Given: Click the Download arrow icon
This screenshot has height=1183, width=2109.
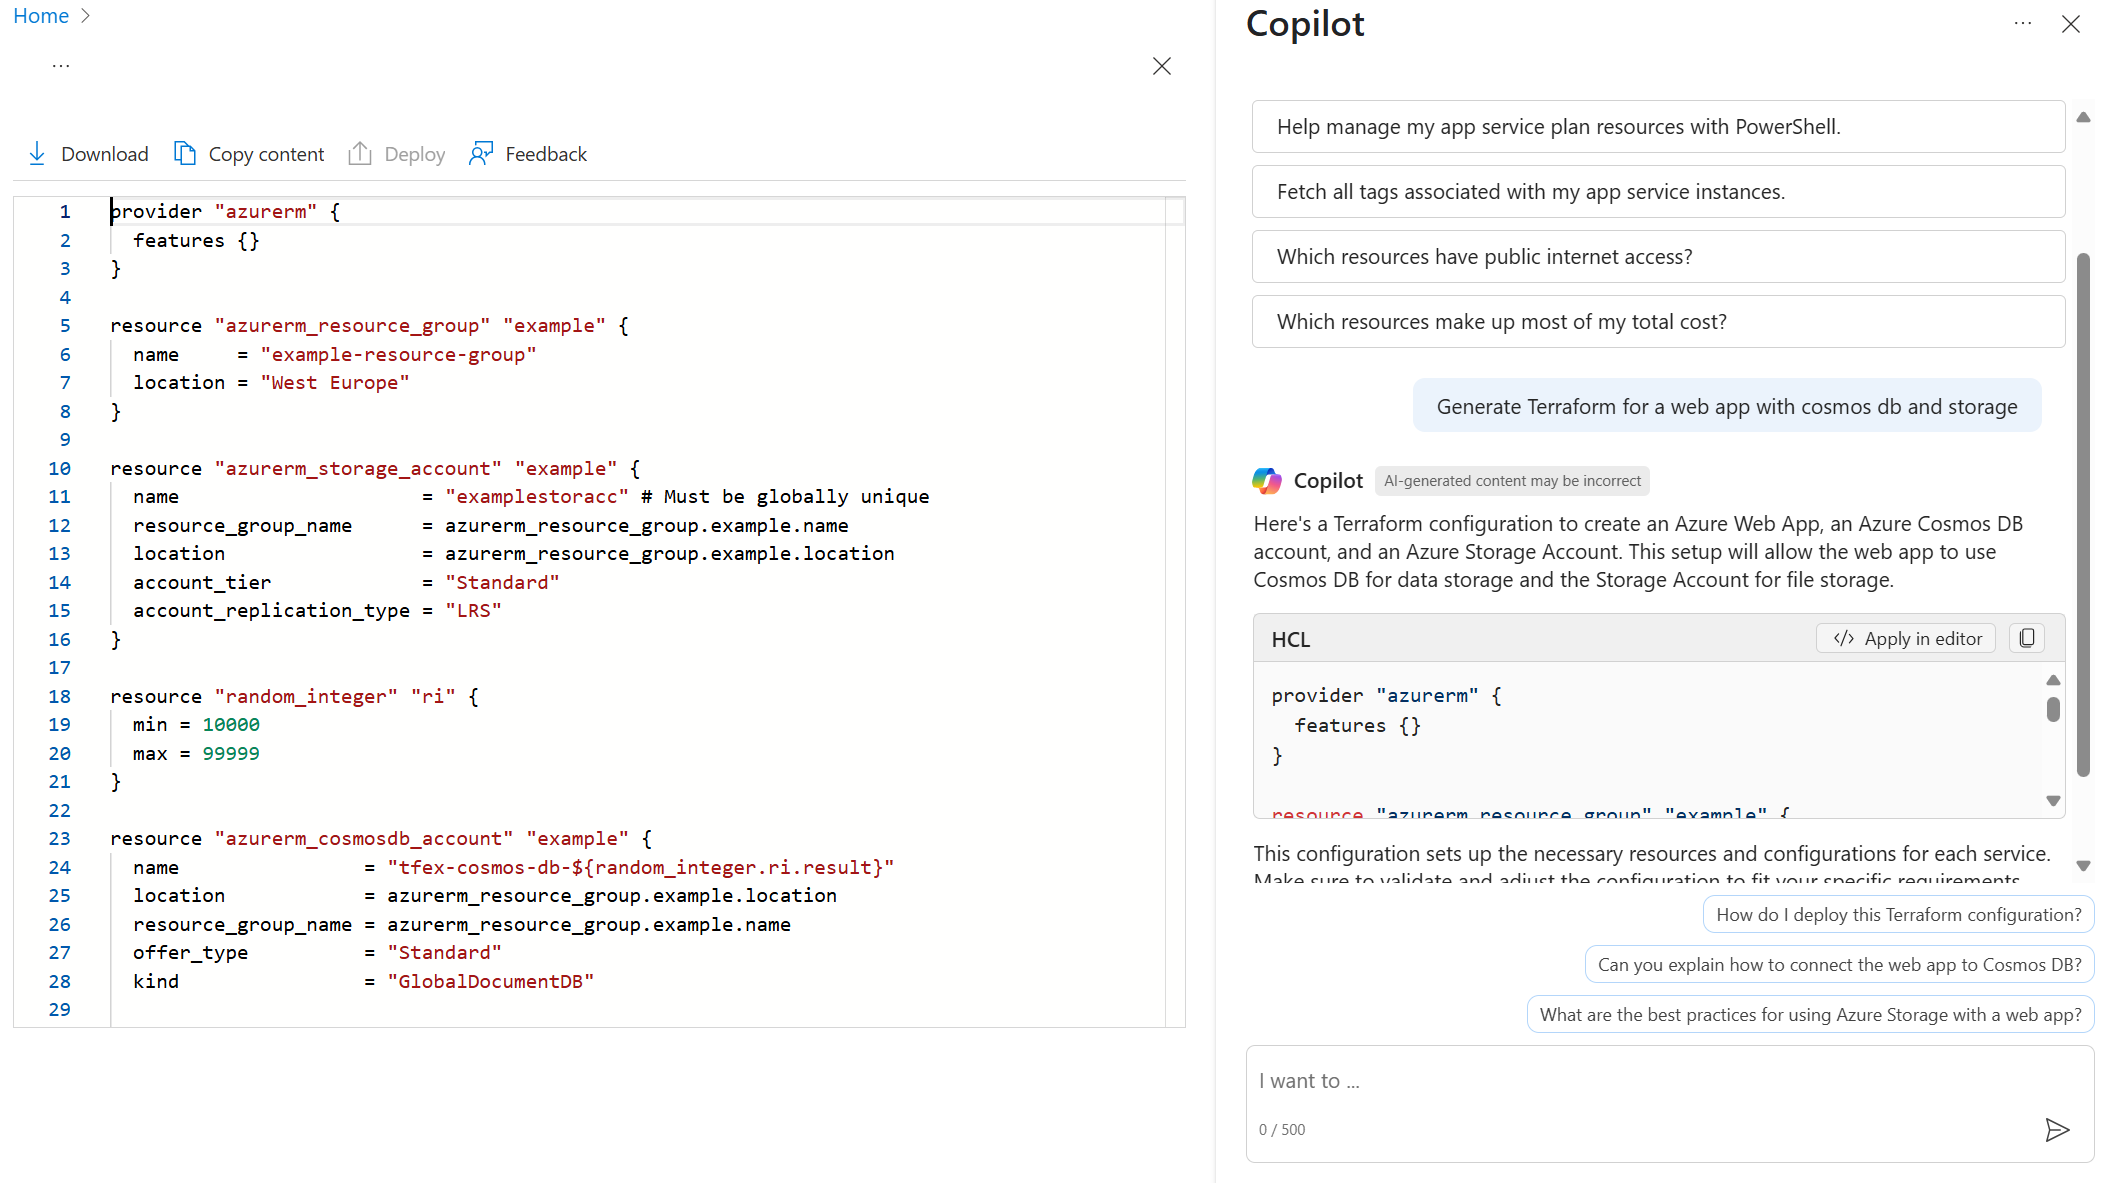Looking at the screenshot, I should point(37,153).
